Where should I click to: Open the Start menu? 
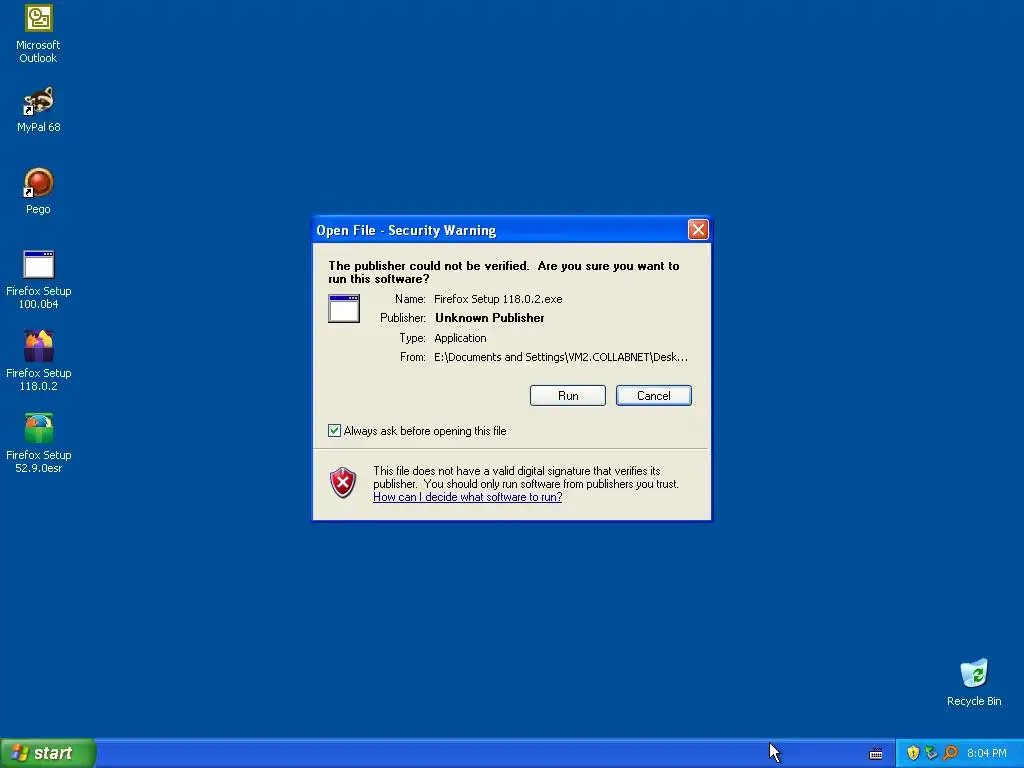(x=48, y=753)
